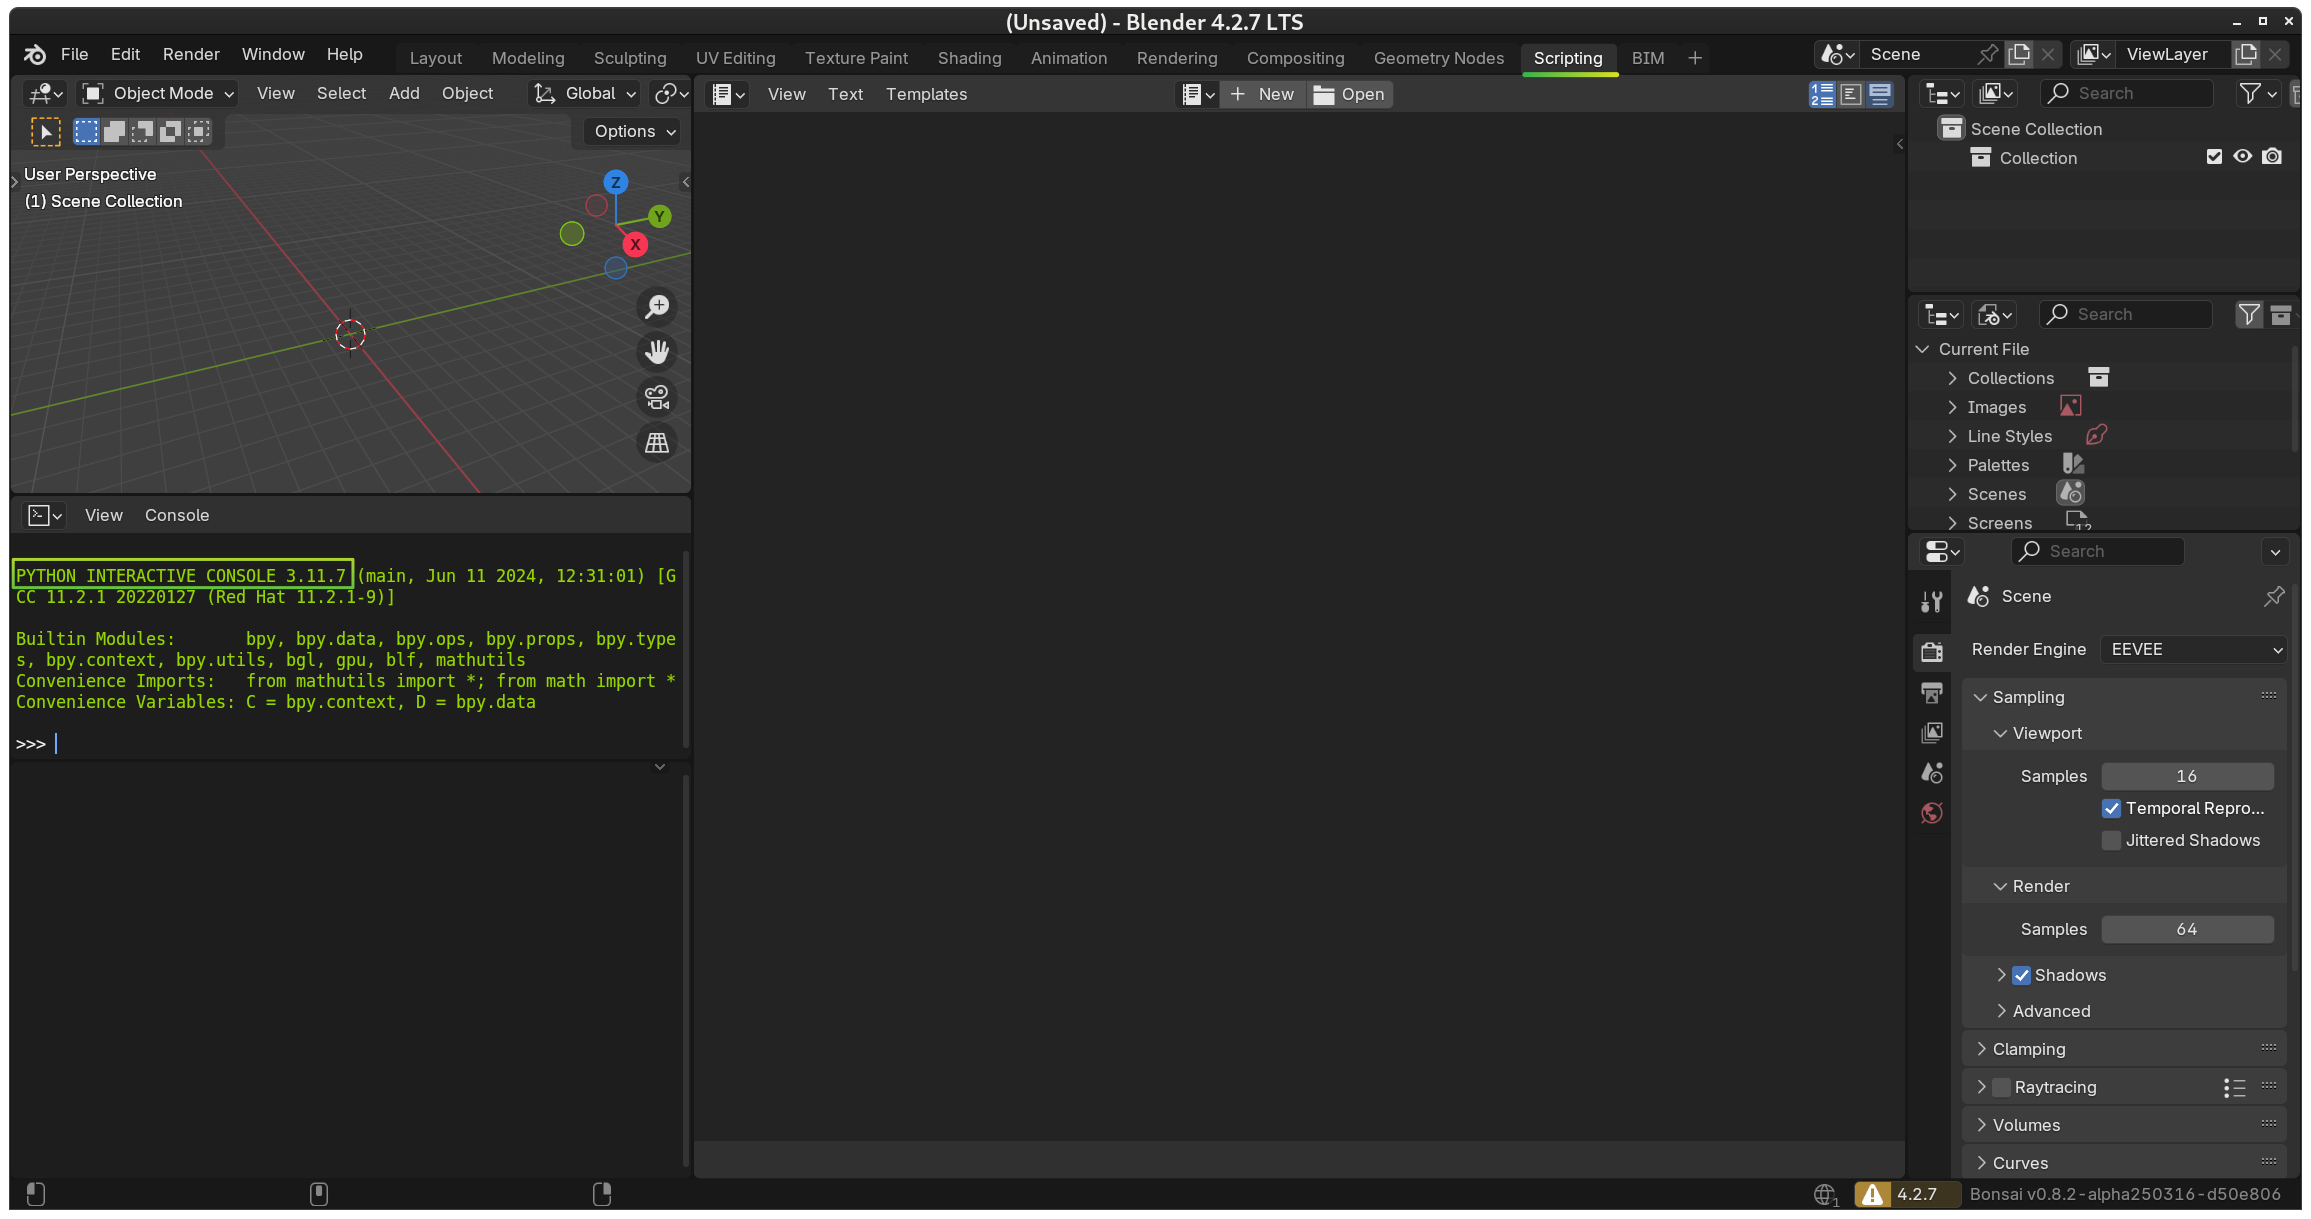
Task: Open the Scene properties tab icon
Action: [x=1932, y=772]
